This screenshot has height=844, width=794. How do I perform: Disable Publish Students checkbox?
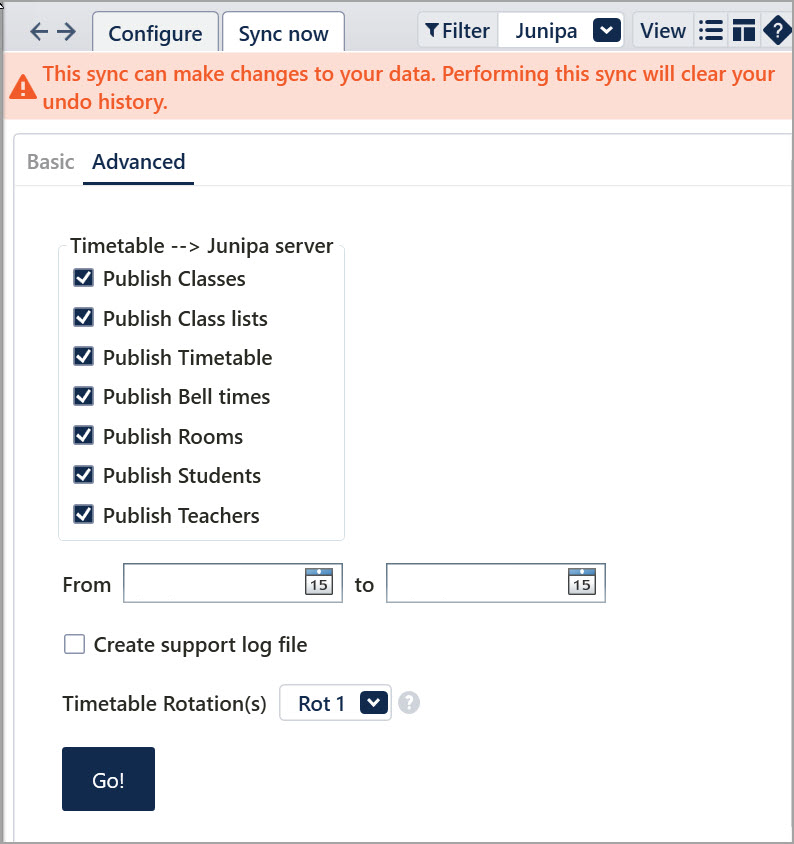tap(84, 475)
